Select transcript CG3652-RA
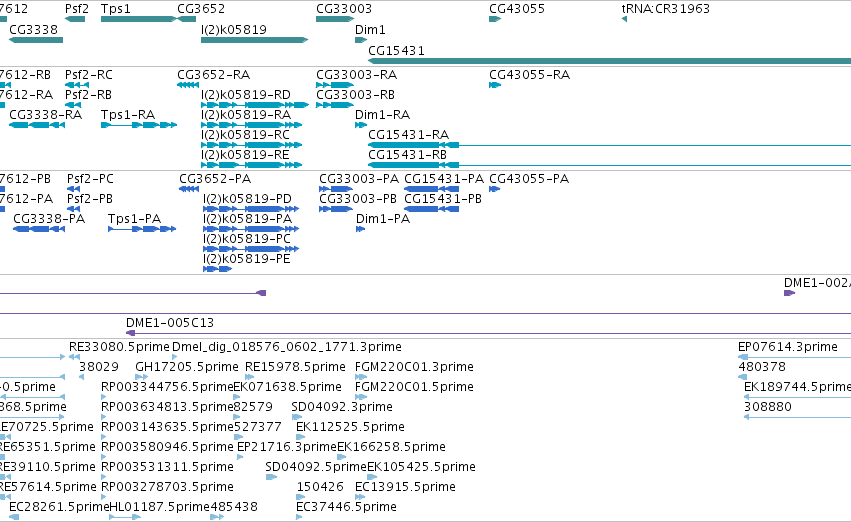The height and width of the screenshot is (522, 851). pyautogui.click(x=213, y=75)
